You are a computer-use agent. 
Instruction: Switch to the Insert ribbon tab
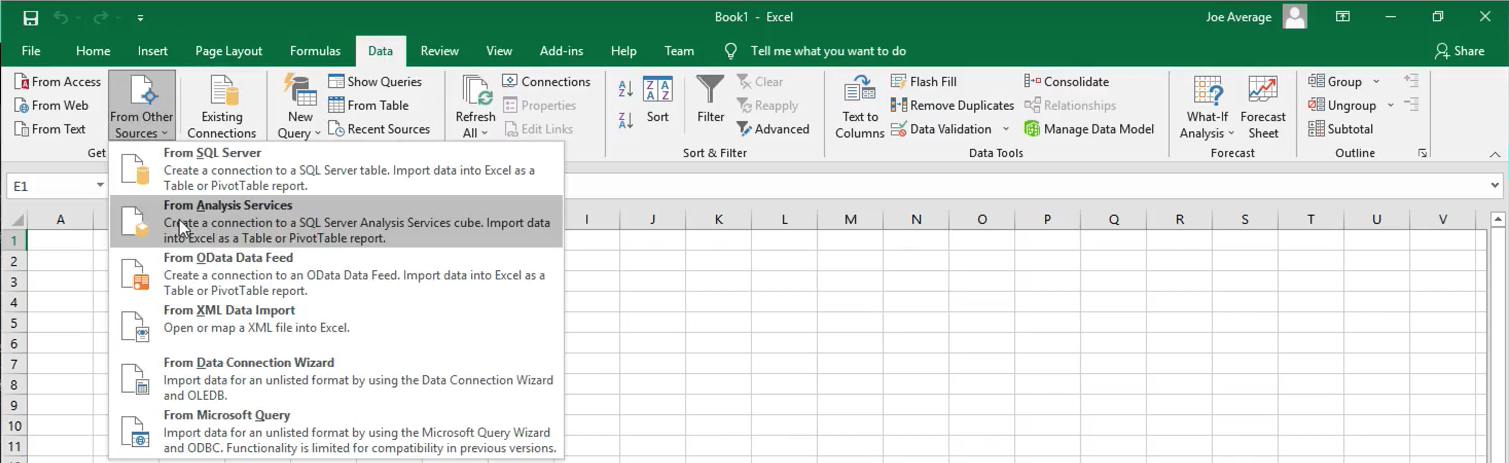tap(153, 51)
